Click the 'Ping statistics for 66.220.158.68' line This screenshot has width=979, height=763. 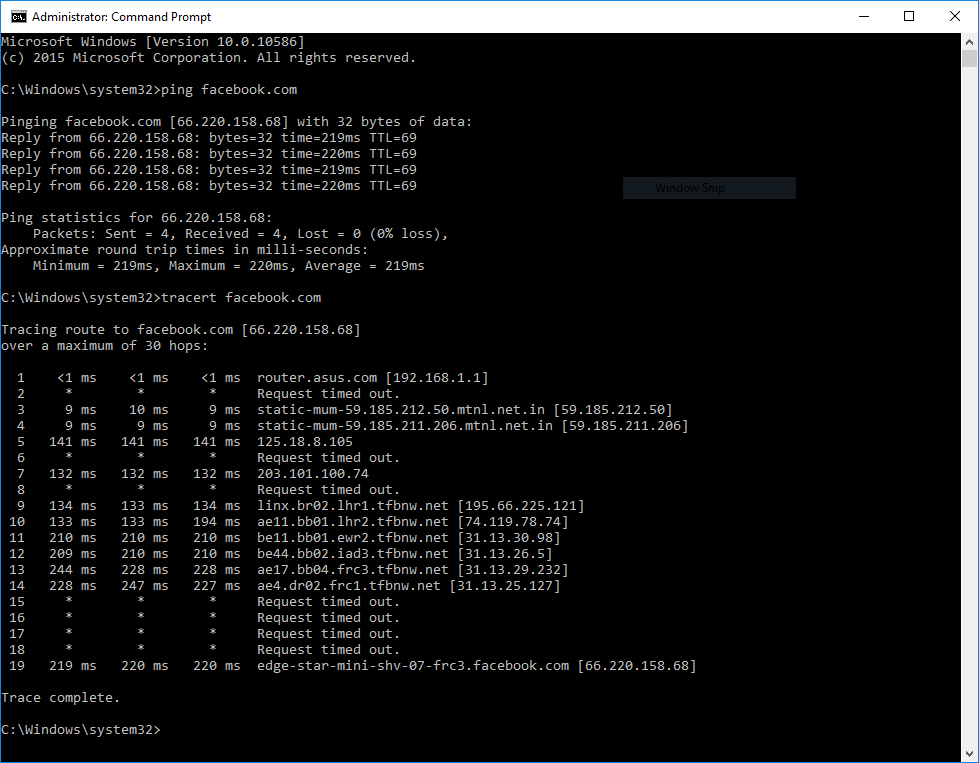coord(137,218)
